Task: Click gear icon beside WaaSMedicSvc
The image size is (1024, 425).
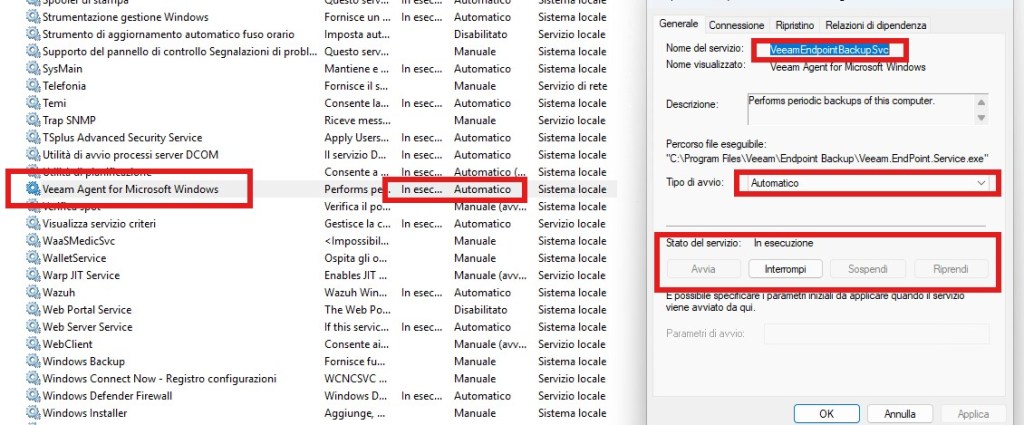Action: [33, 241]
